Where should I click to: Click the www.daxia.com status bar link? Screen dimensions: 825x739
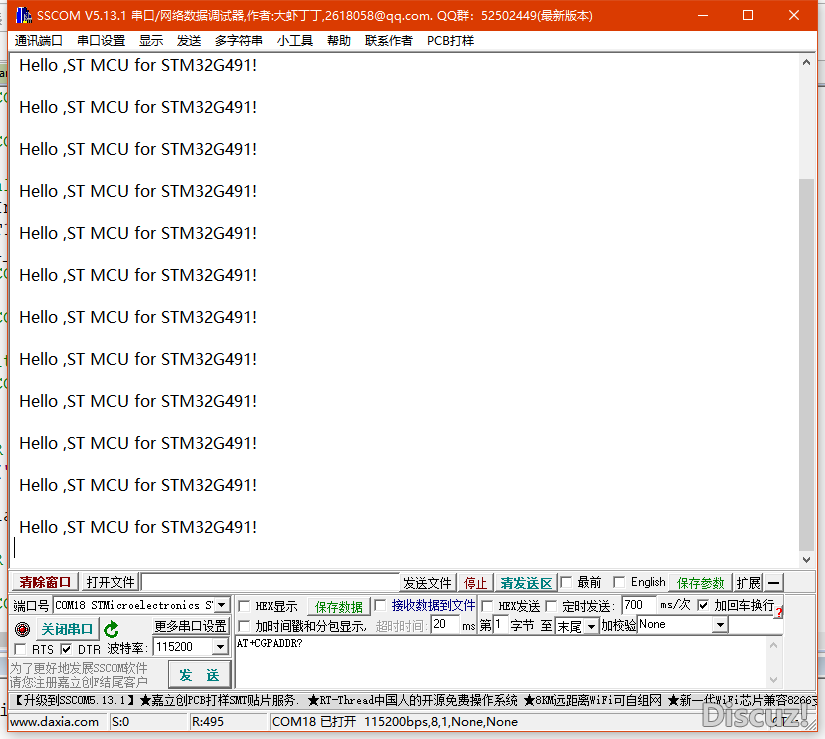pos(54,722)
